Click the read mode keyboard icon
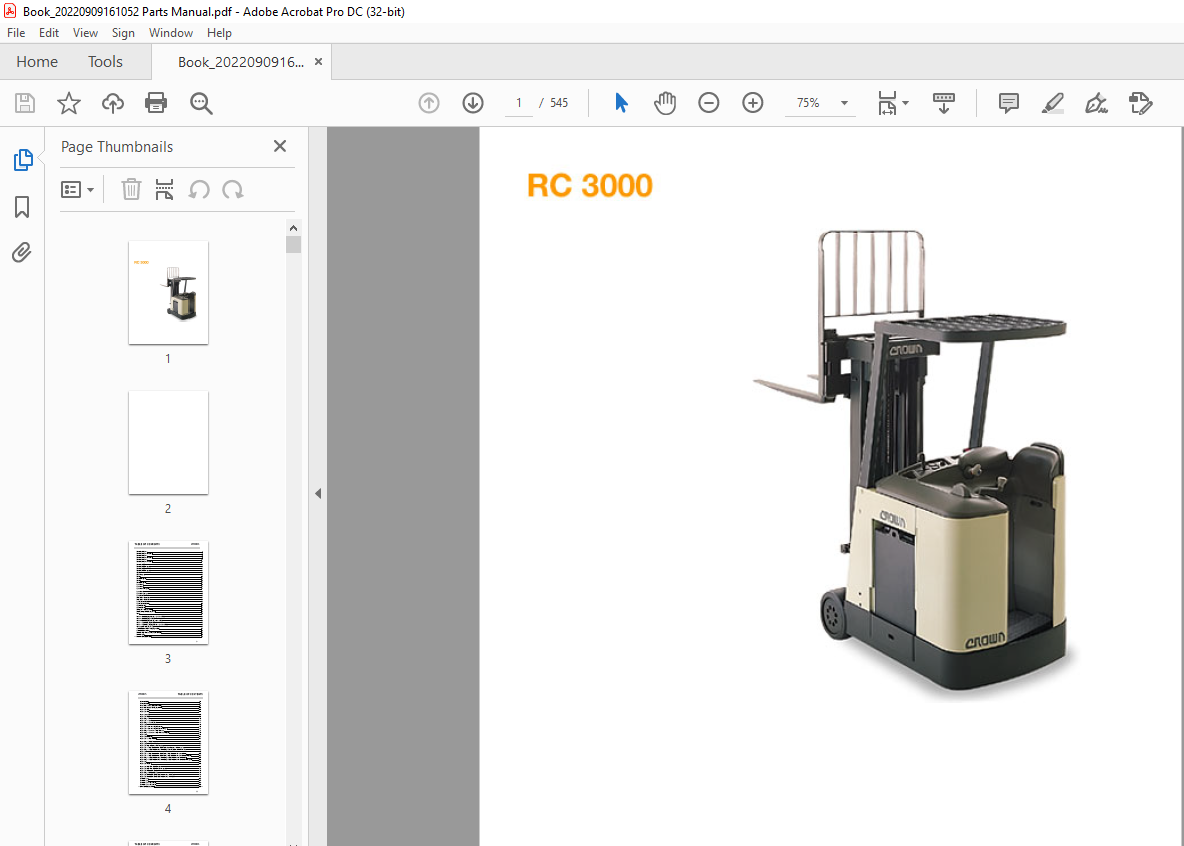This screenshot has height=846, width=1184. click(944, 103)
